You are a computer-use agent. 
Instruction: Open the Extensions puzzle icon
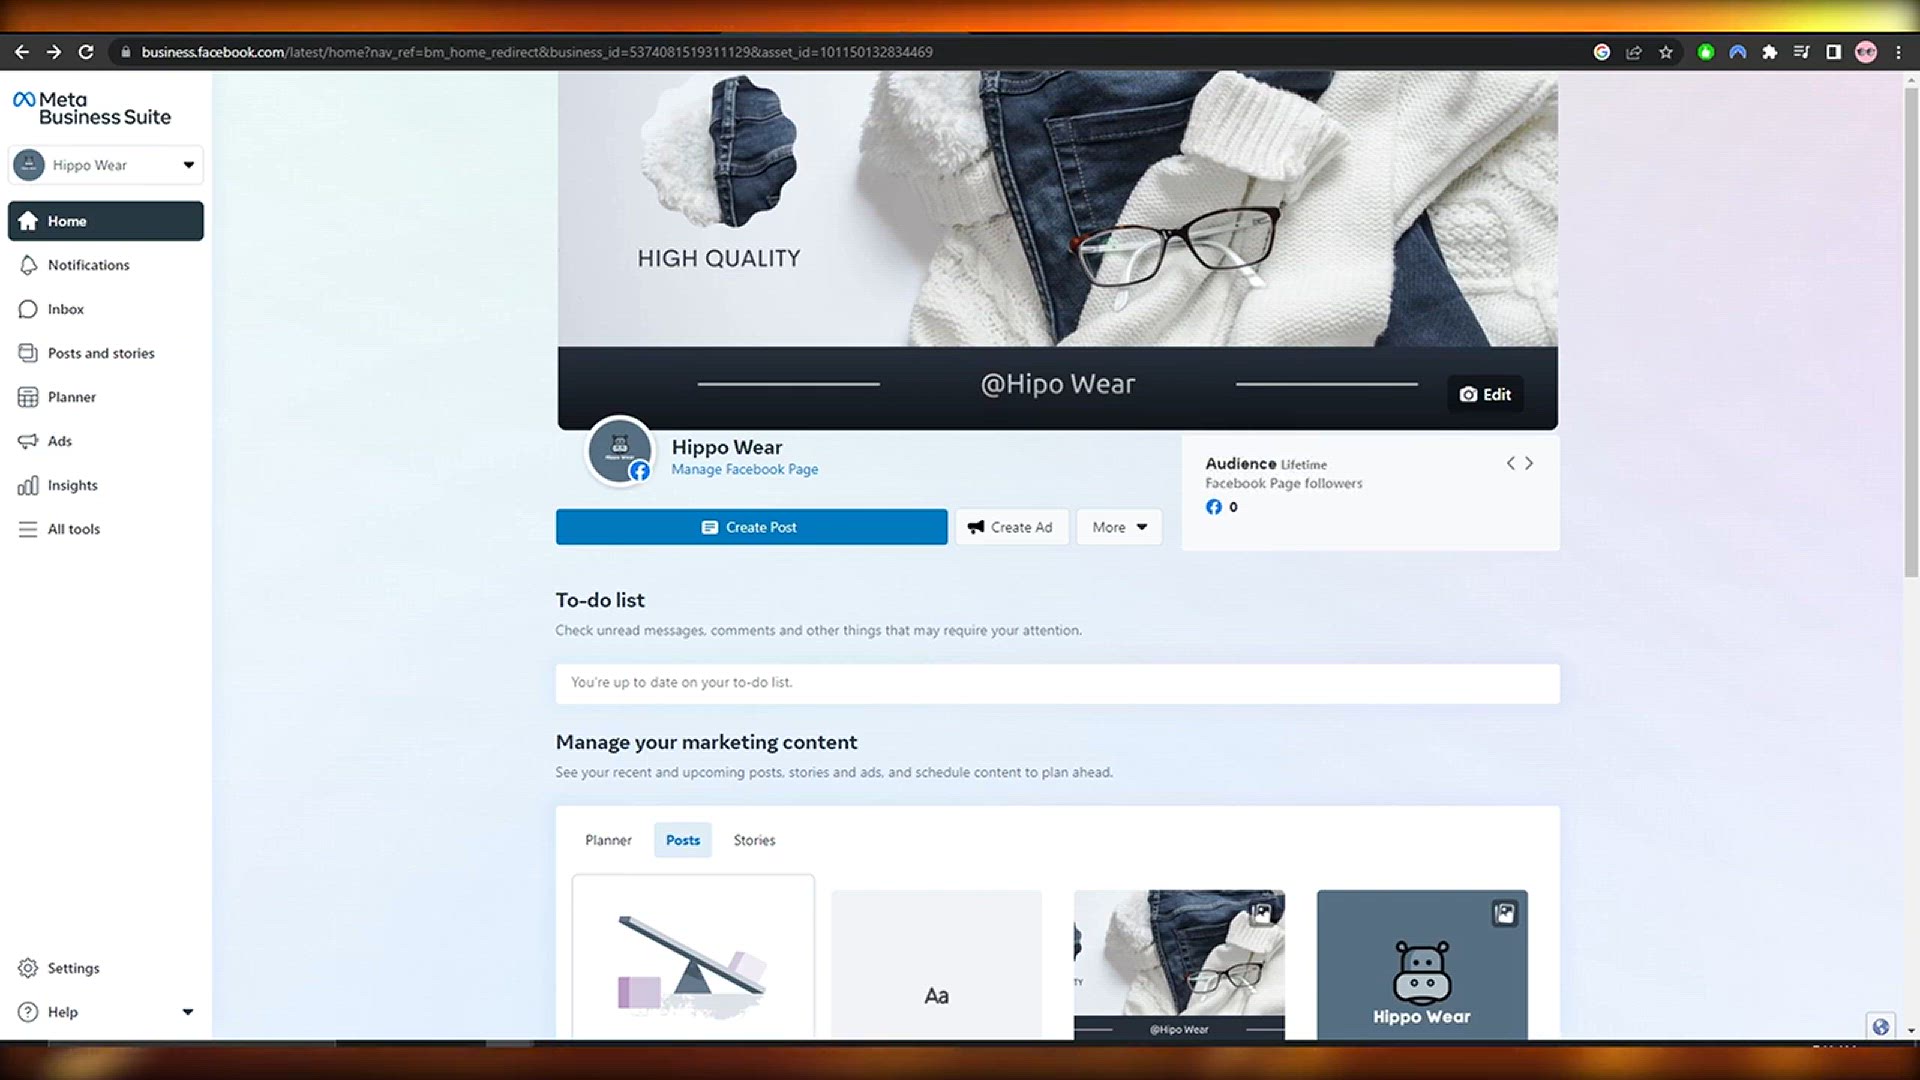point(1770,52)
